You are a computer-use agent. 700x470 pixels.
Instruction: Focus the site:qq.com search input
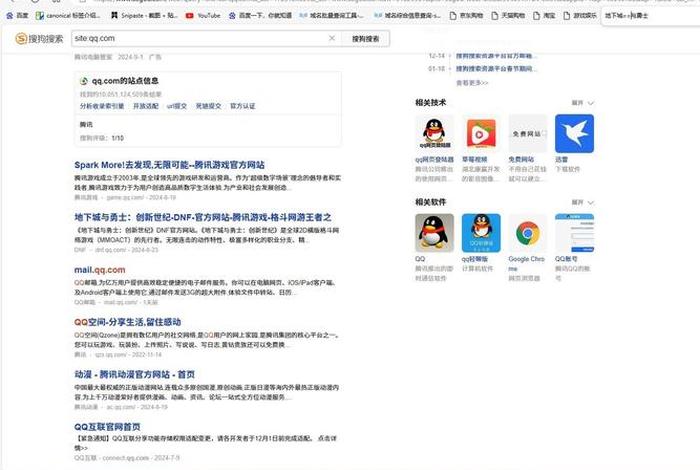coord(200,38)
